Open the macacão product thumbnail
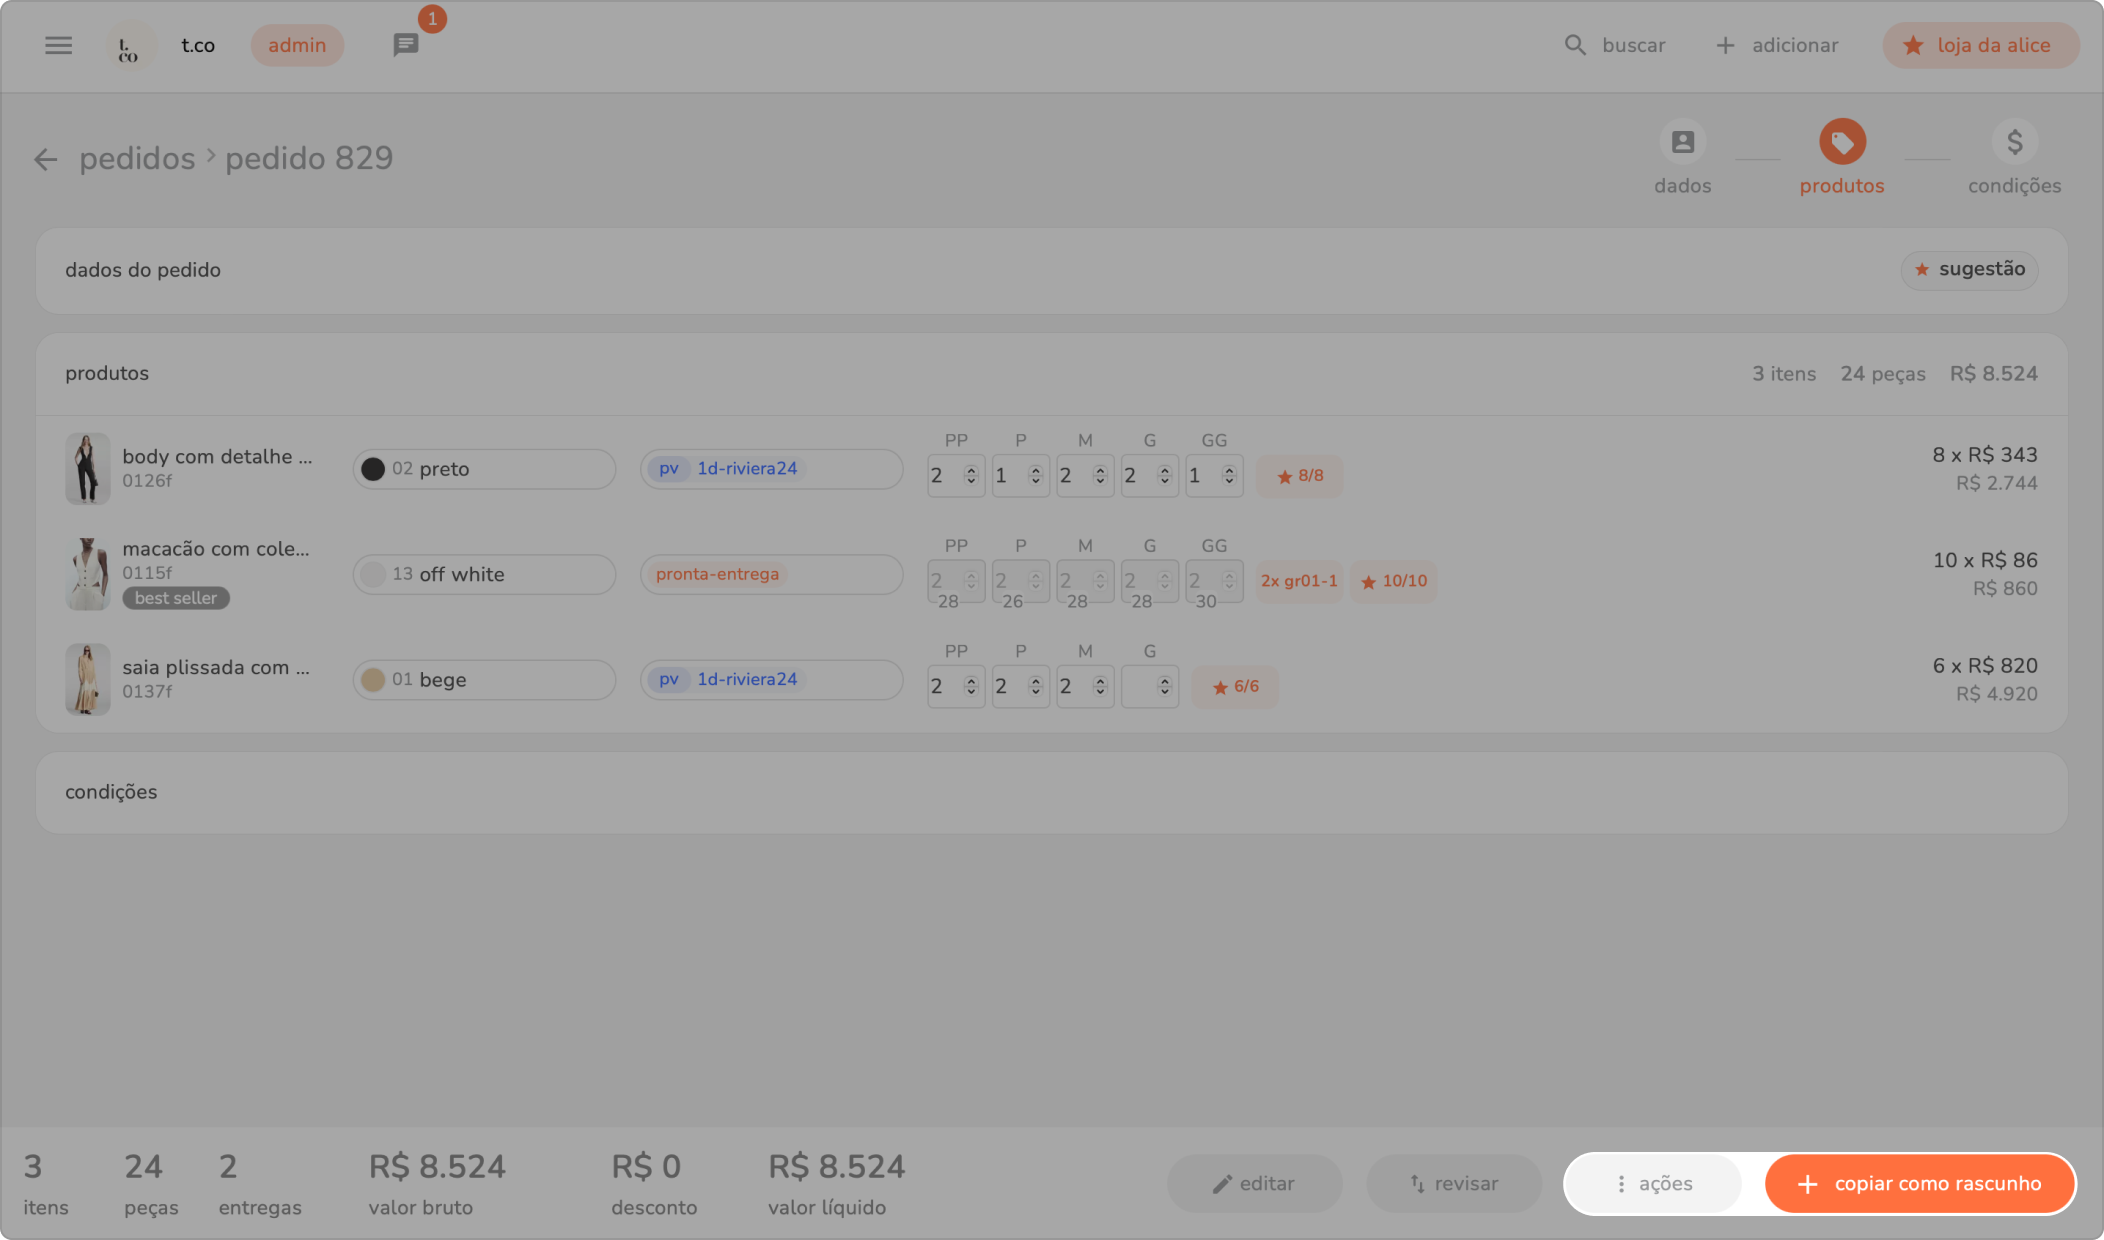 88,574
